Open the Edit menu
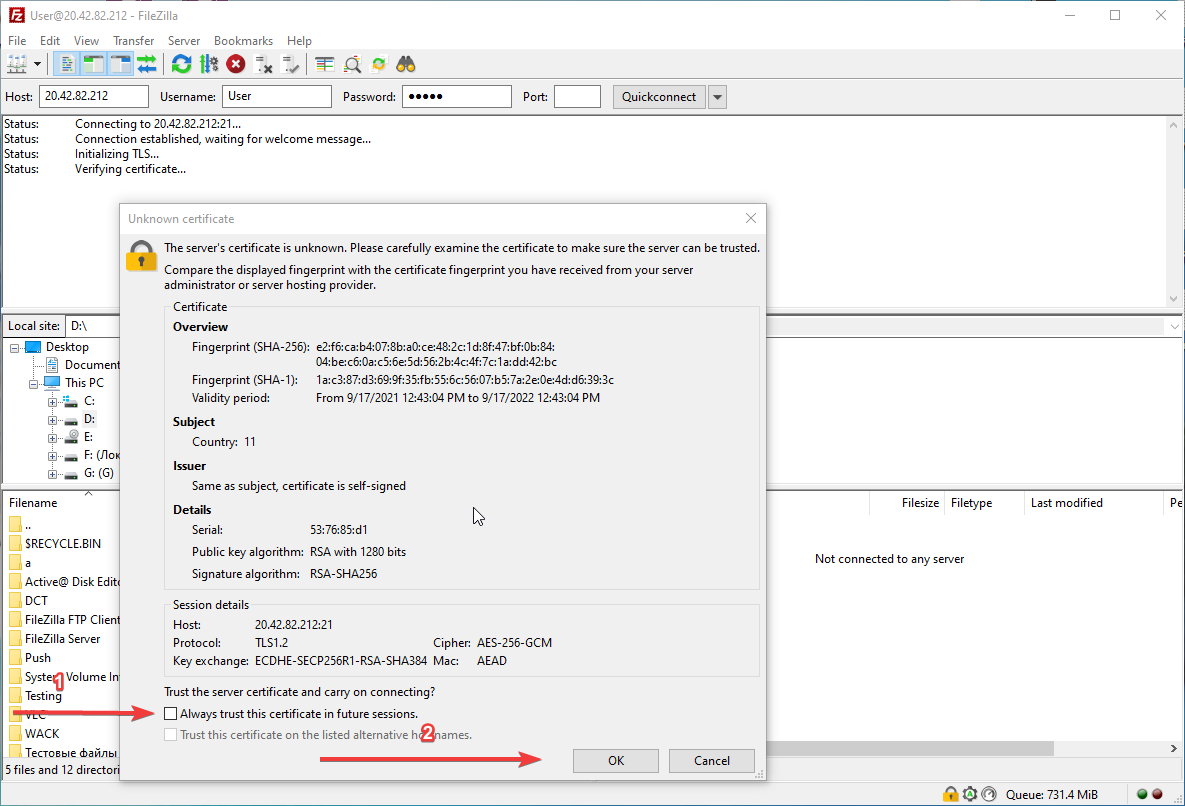 pyautogui.click(x=50, y=41)
